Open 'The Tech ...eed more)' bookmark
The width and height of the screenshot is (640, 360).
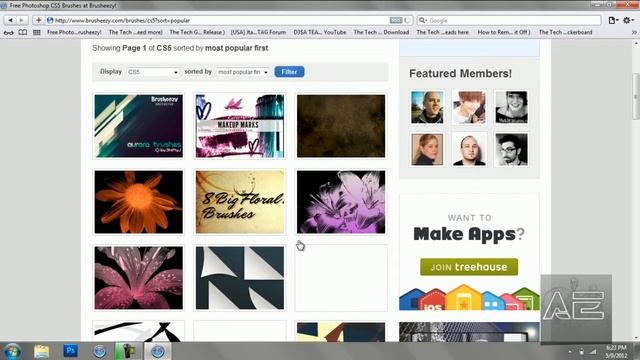point(136,32)
